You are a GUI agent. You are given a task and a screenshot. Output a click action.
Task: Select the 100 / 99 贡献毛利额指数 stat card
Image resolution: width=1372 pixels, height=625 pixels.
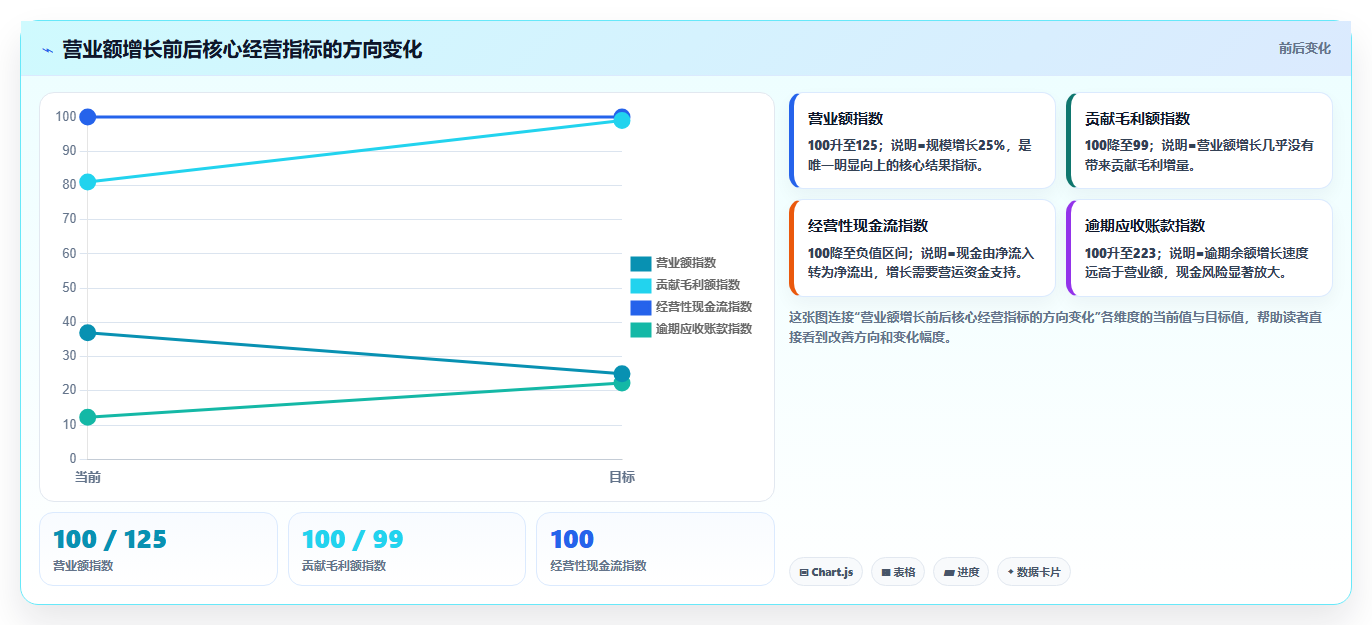407,549
